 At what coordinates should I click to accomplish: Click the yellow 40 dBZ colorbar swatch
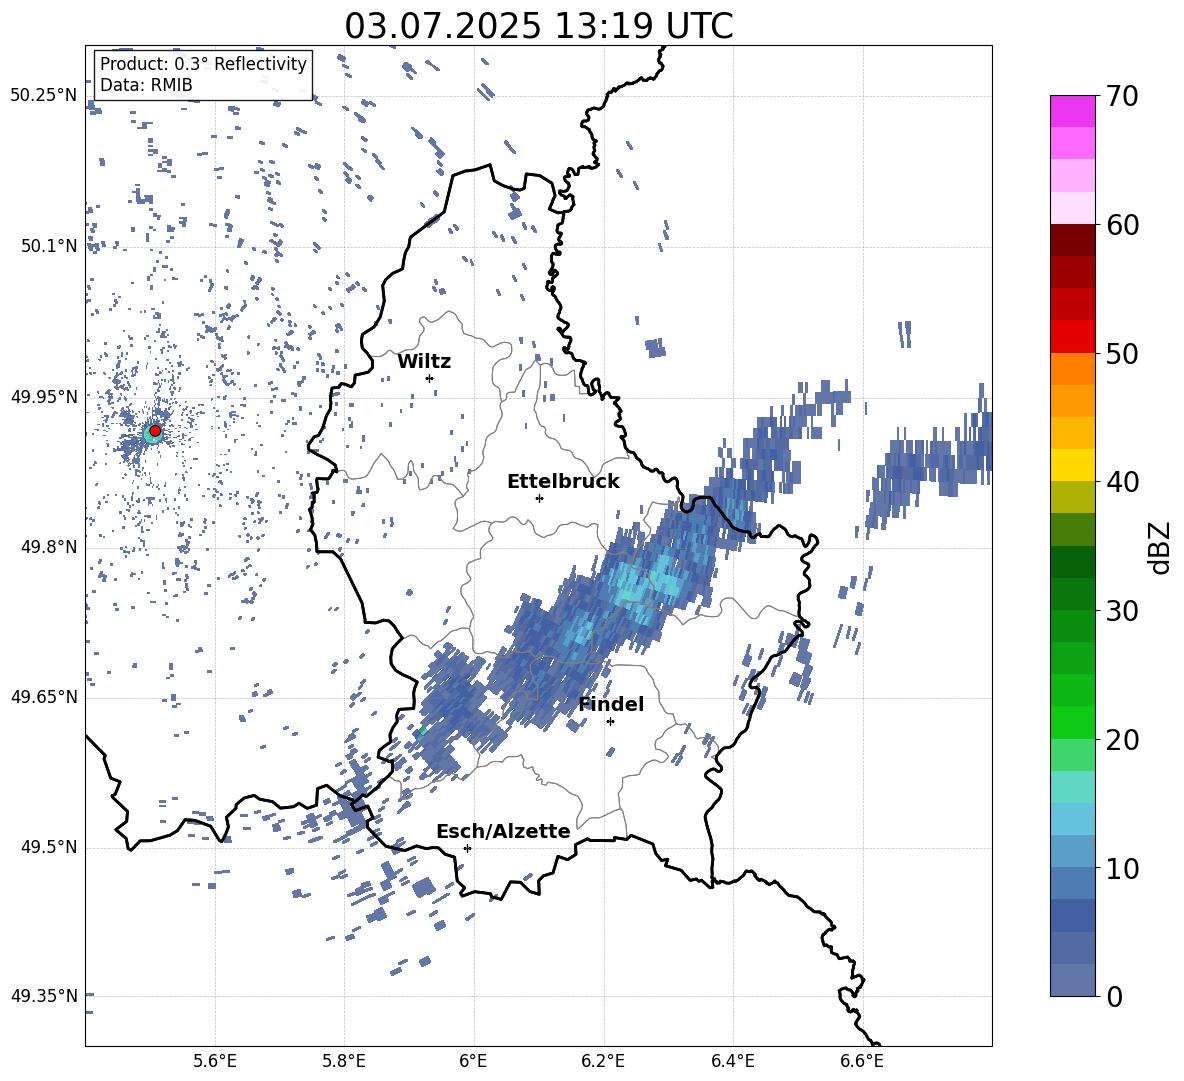[1073, 465]
